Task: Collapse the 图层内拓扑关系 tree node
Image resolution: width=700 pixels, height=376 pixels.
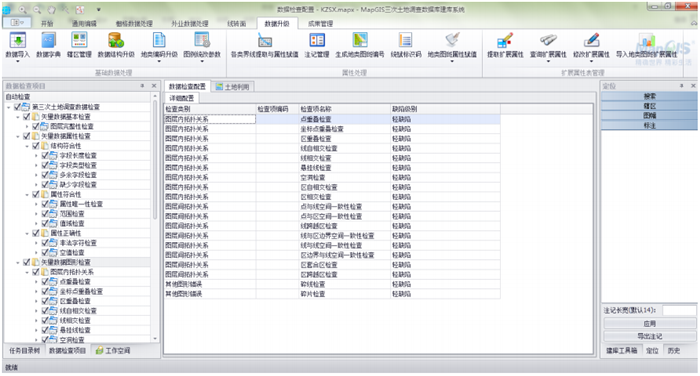Action: (x=27, y=272)
